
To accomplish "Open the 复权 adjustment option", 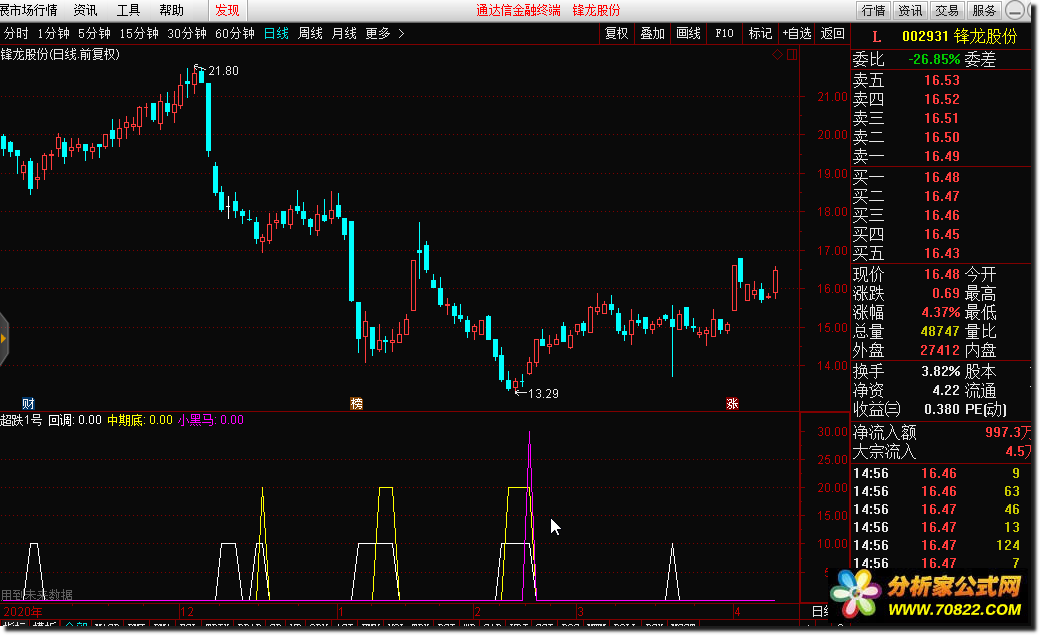I will point(616,33).
